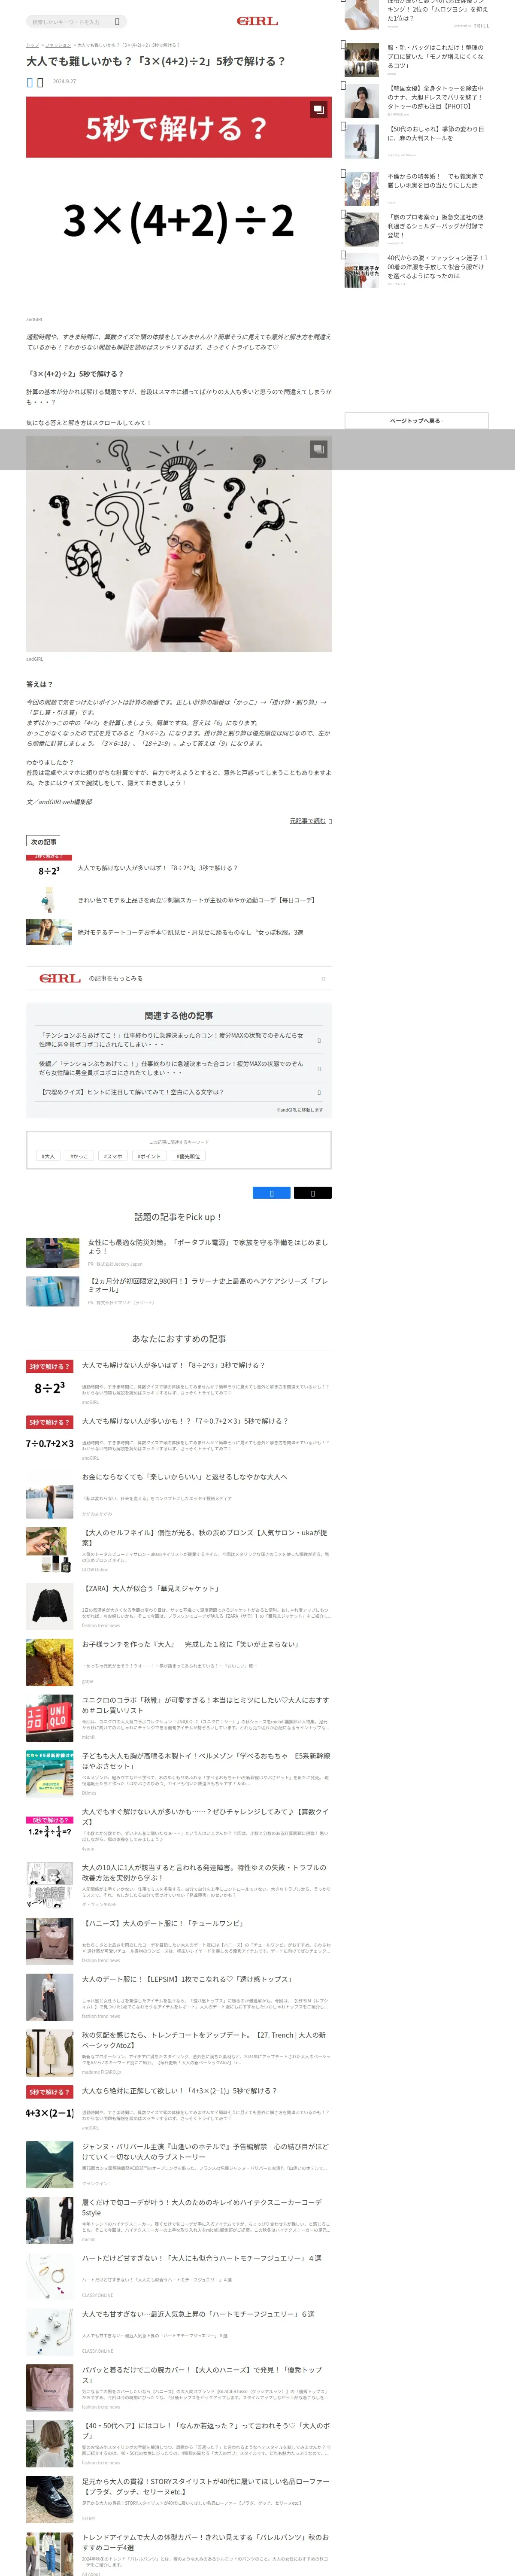The width and height of the screenshot is (515, 2576).
Task: Open recommended article 大人の10人に1人が該当する発達障害
Action: [204, 1873]
